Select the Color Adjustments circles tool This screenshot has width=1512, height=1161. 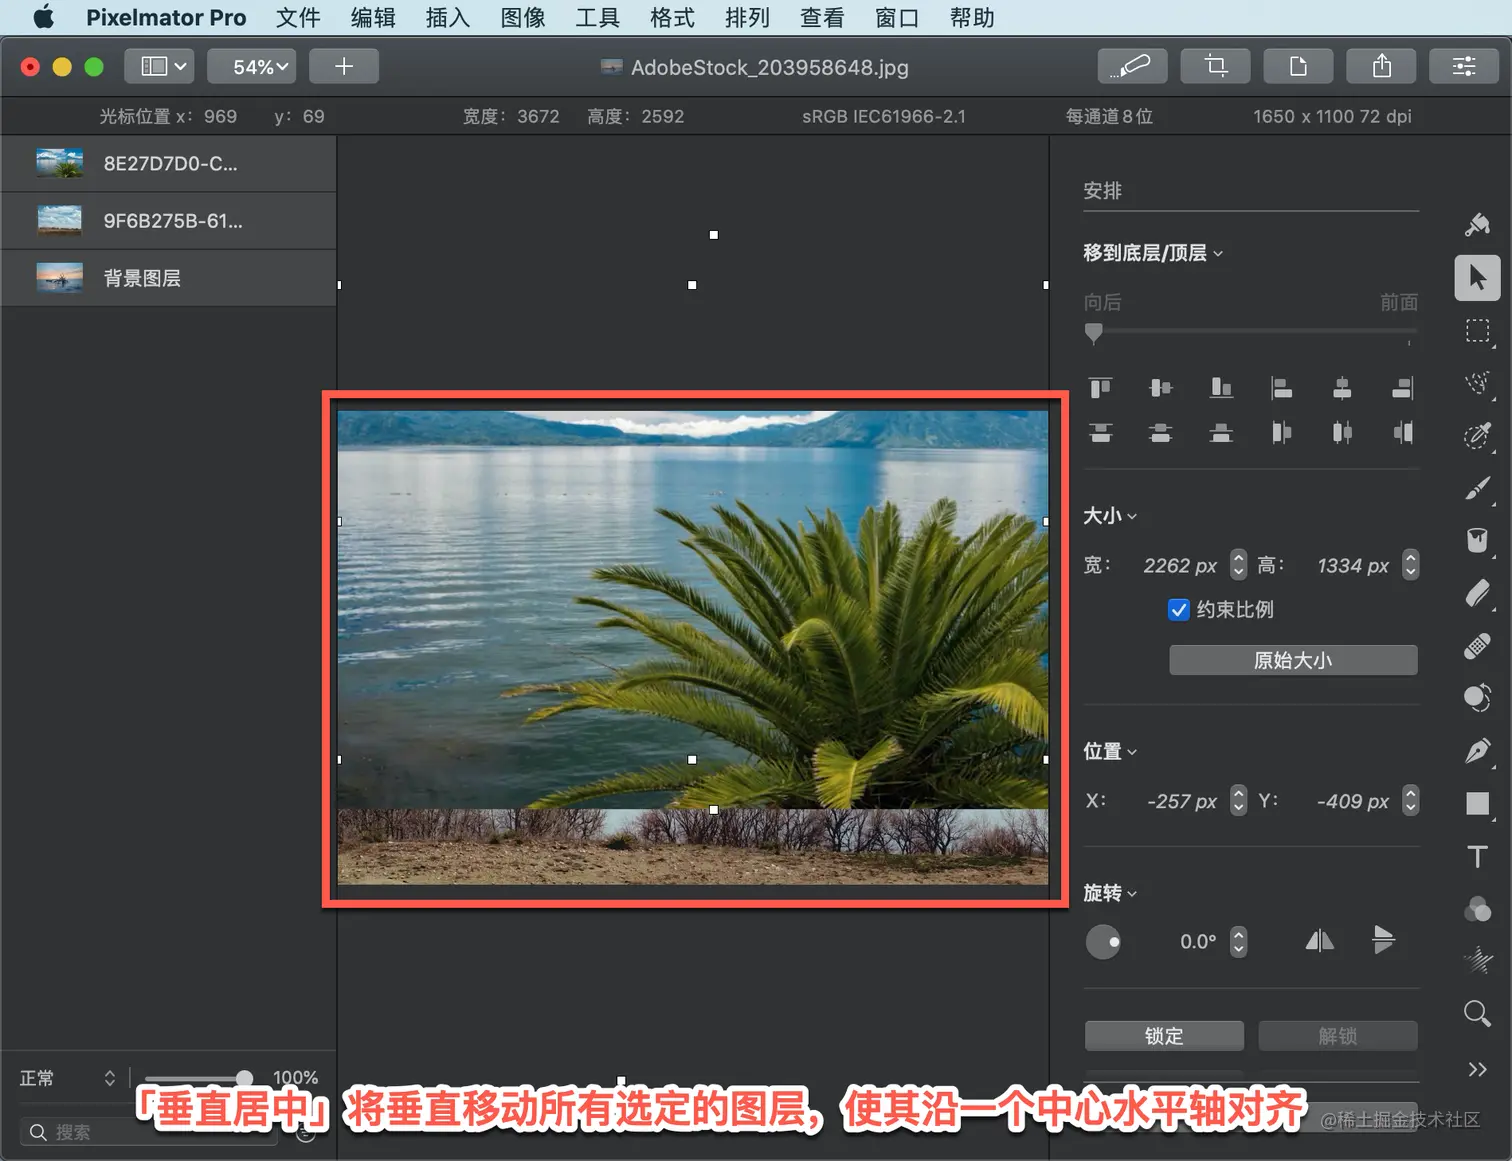pos(1477,909)
